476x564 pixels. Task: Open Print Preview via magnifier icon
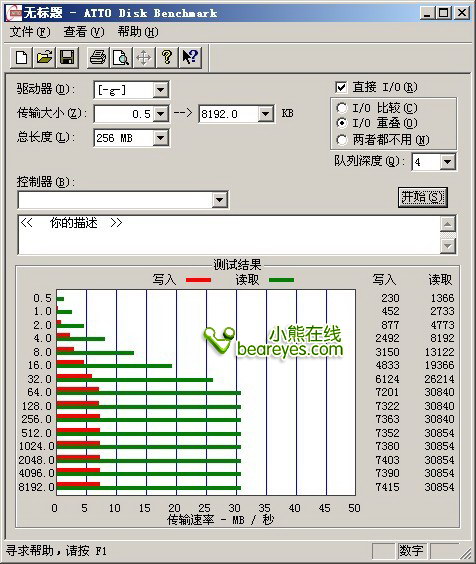pos(121,57)
